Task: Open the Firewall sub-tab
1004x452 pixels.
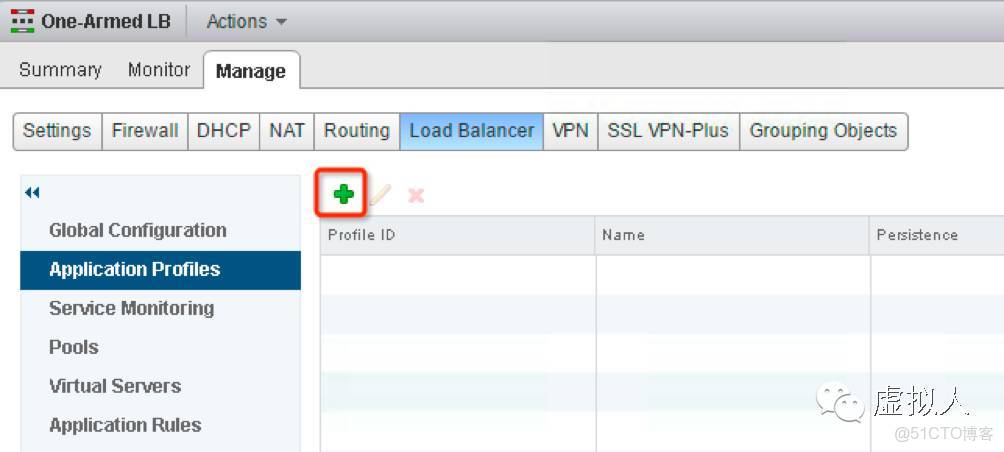Action: [x=145, y=131]
